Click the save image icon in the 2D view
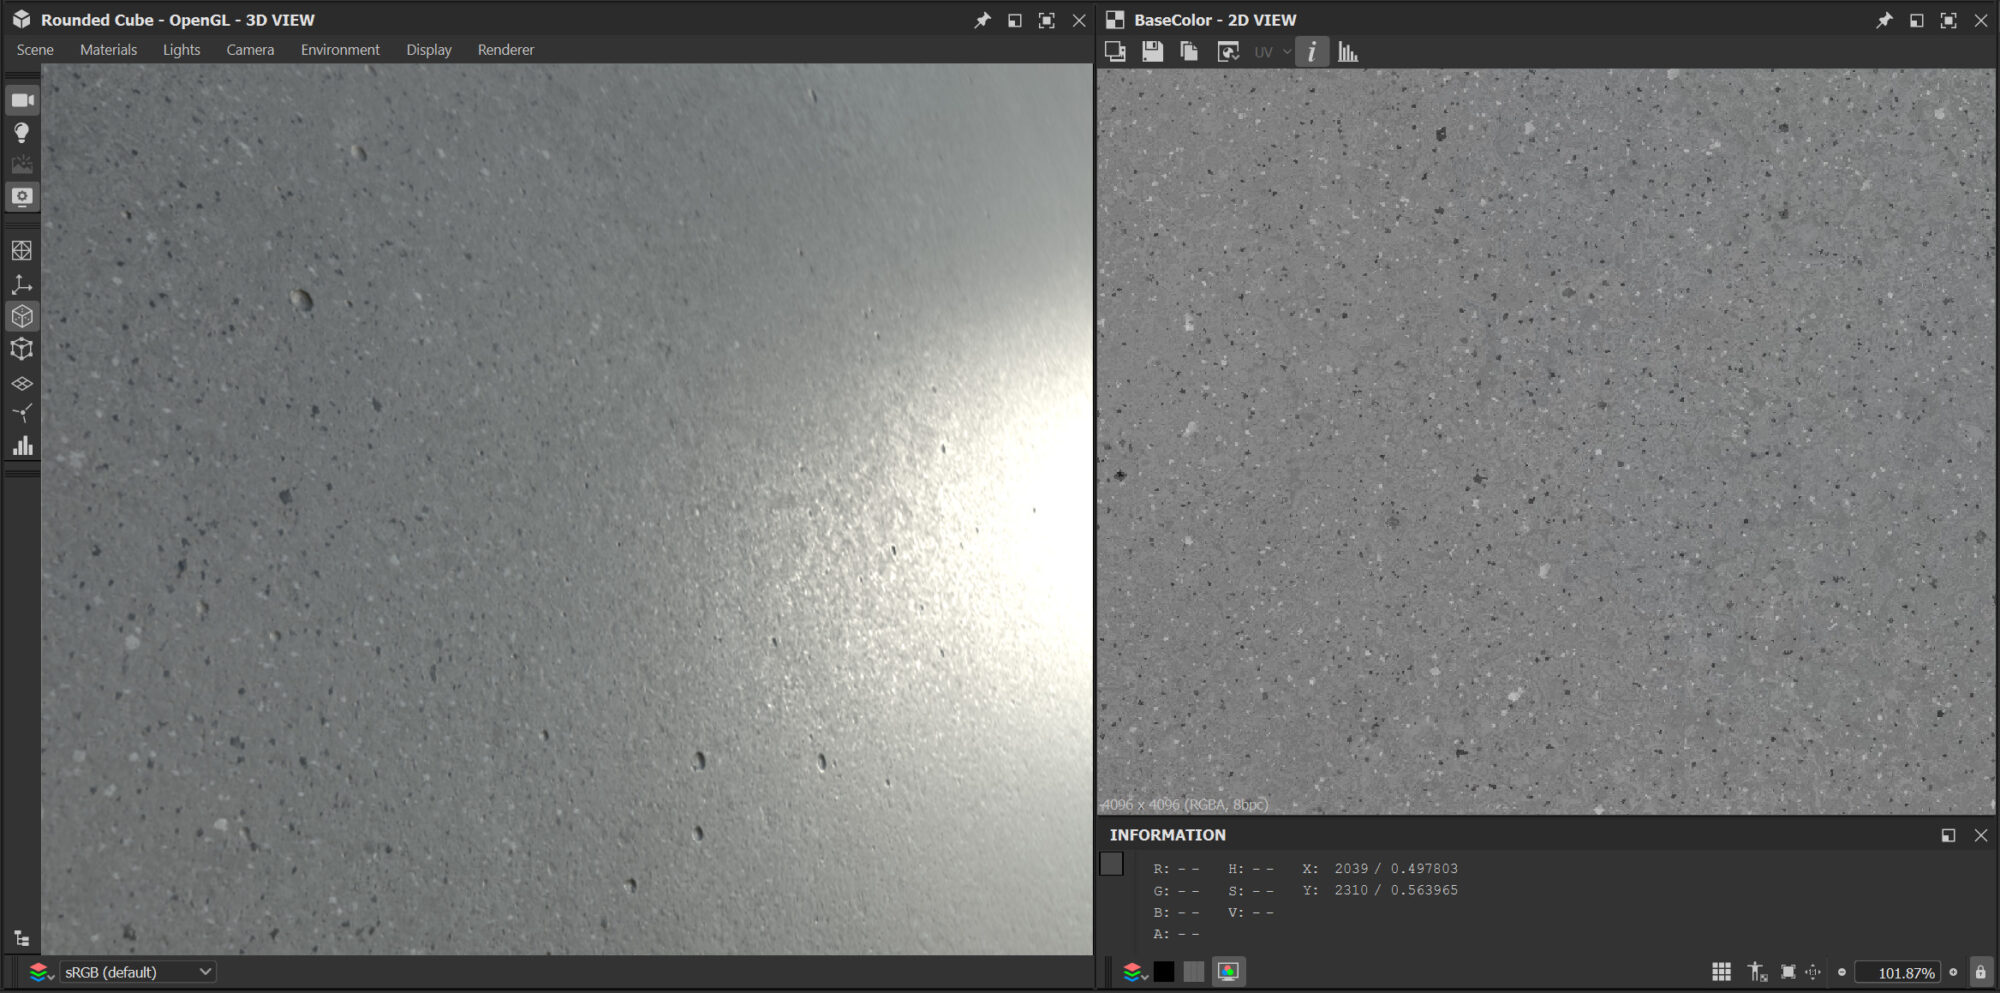The width and height of the screenshot is (2000, 993). pyautogui.click(x=1152, y=51)
